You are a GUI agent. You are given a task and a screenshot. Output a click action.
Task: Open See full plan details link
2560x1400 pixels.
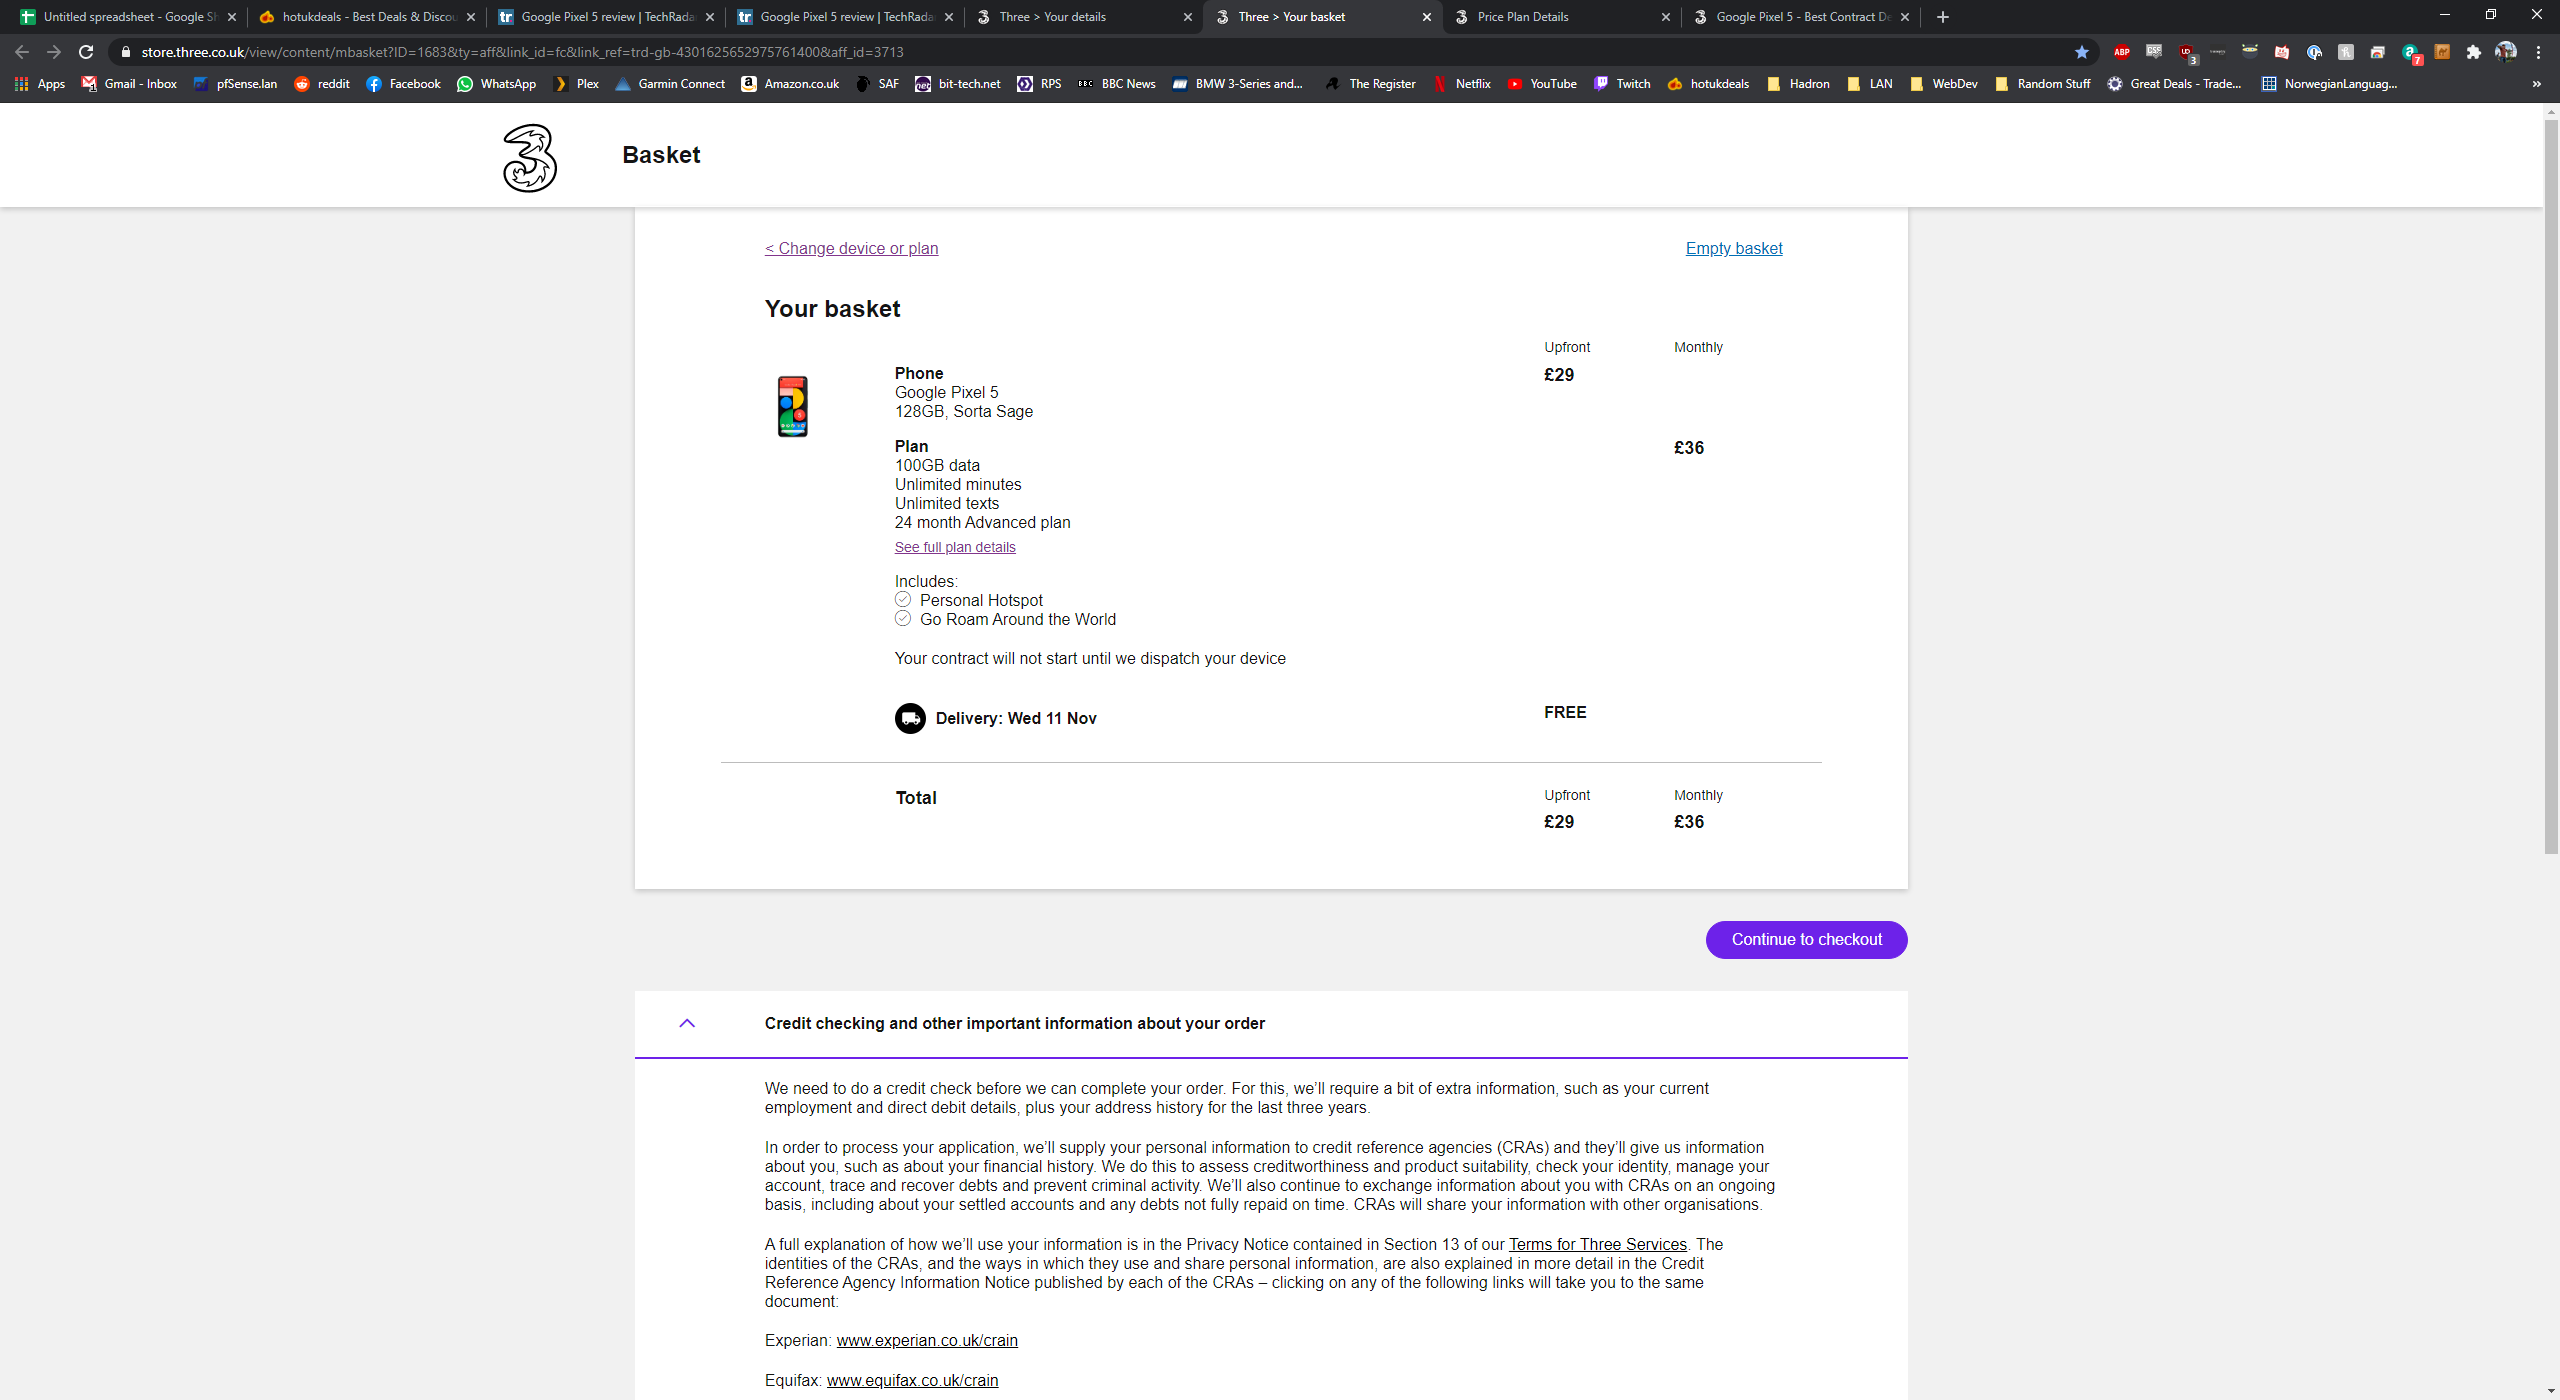pos(955,547)
